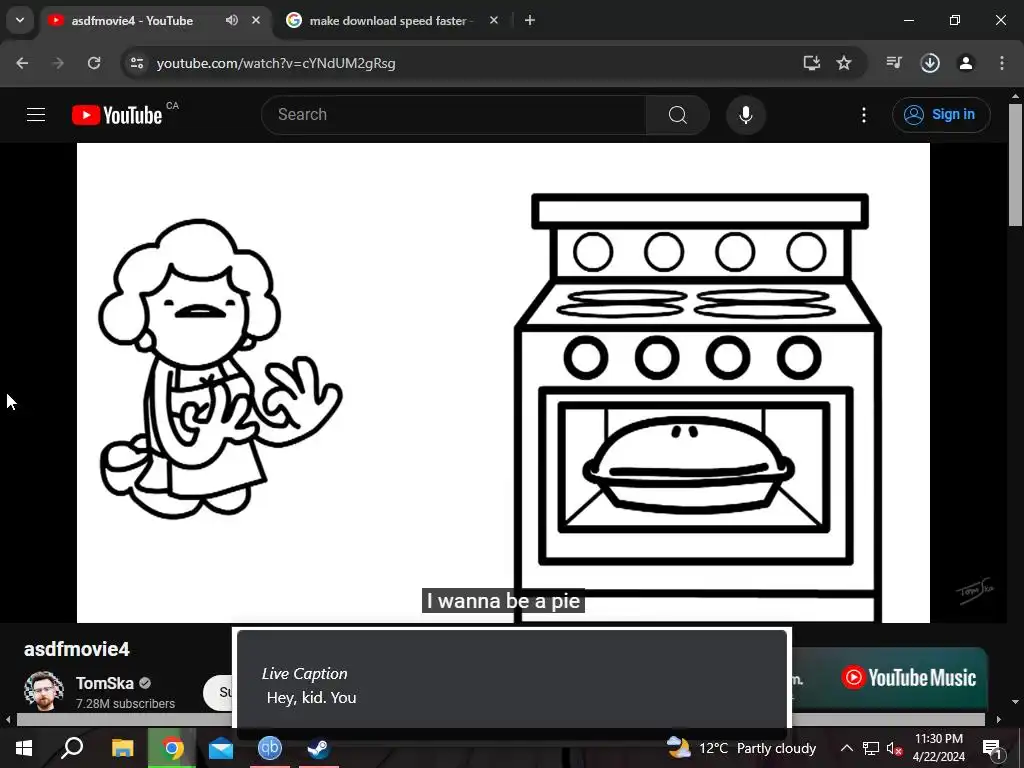This screenshot has width=1024, height=768.
Task: Click the muted volume tray icon
Action: 894,748
